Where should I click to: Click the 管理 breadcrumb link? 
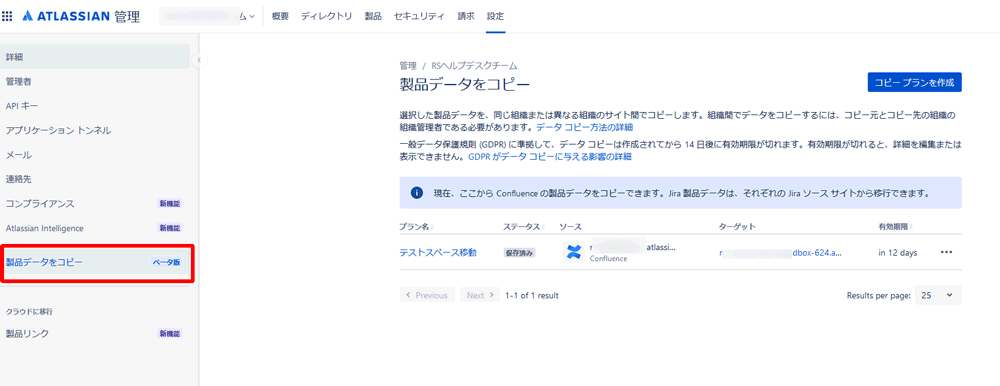pos(408,66)
